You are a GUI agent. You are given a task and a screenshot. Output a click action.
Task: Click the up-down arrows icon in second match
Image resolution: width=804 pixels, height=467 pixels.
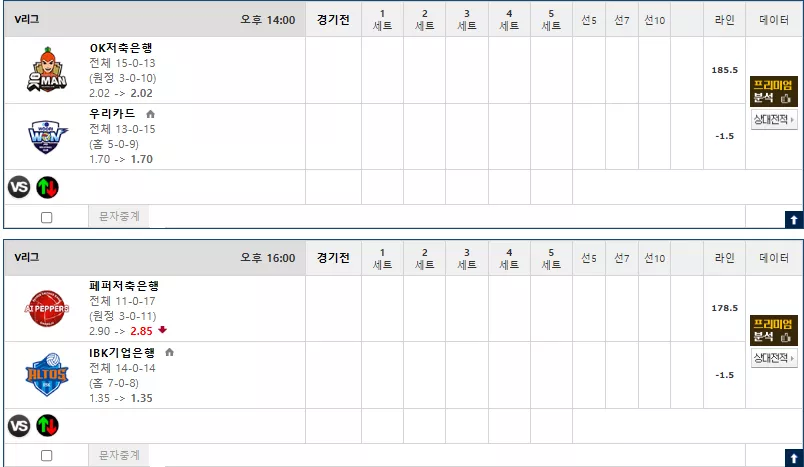pos(47,425)
